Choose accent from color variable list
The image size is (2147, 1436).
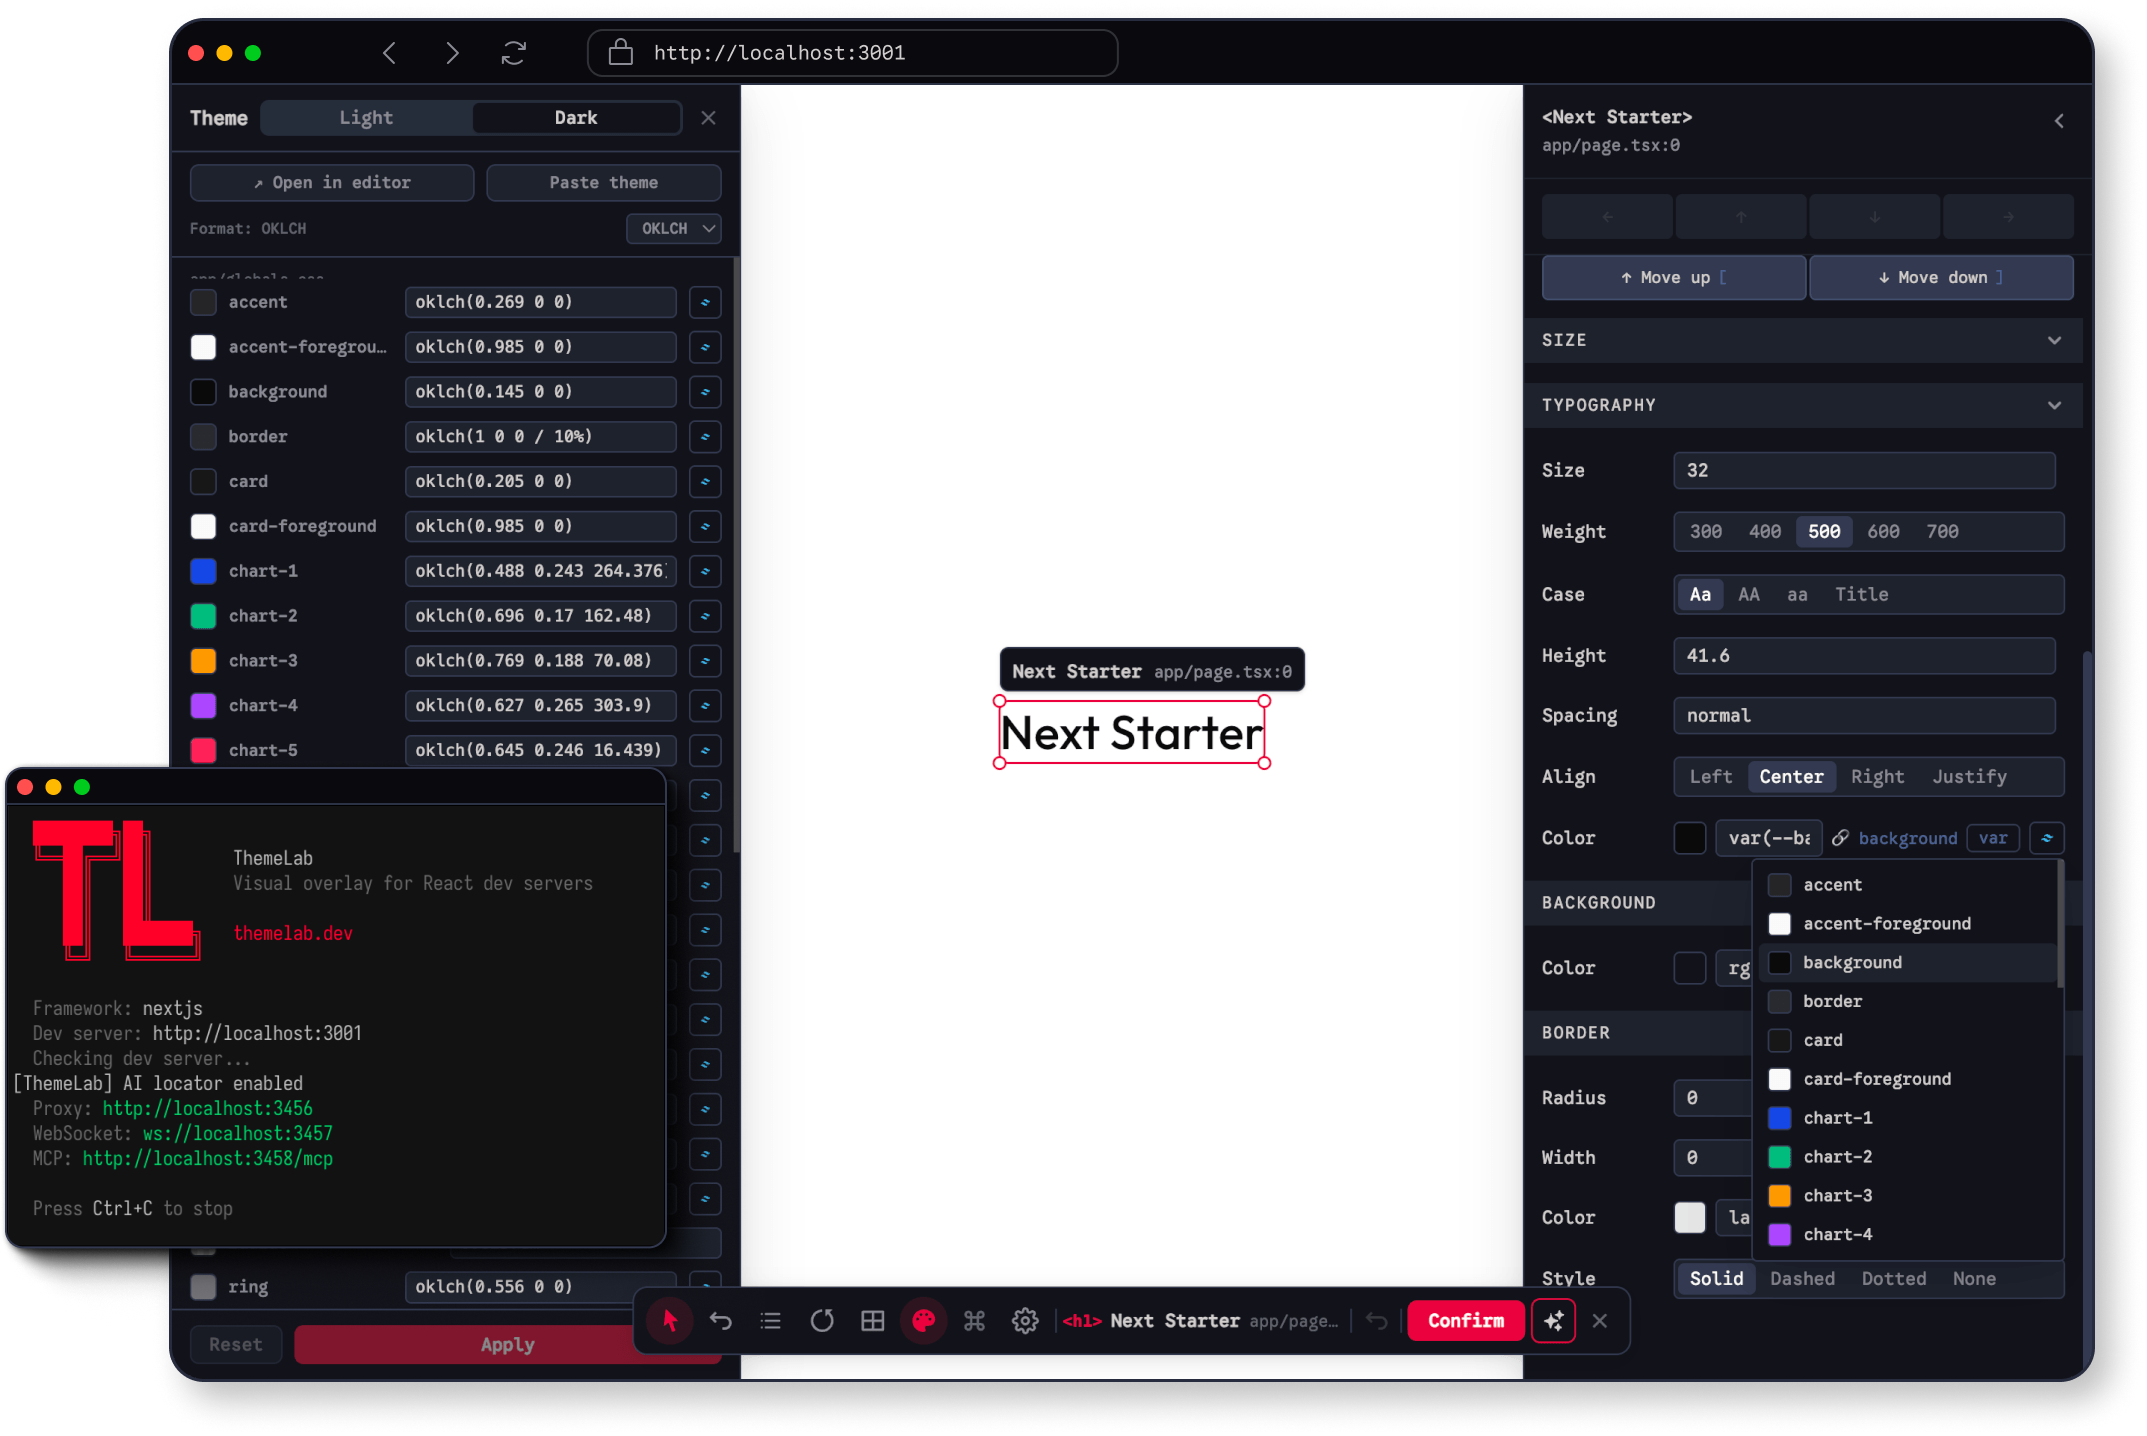coord(1906,885)
